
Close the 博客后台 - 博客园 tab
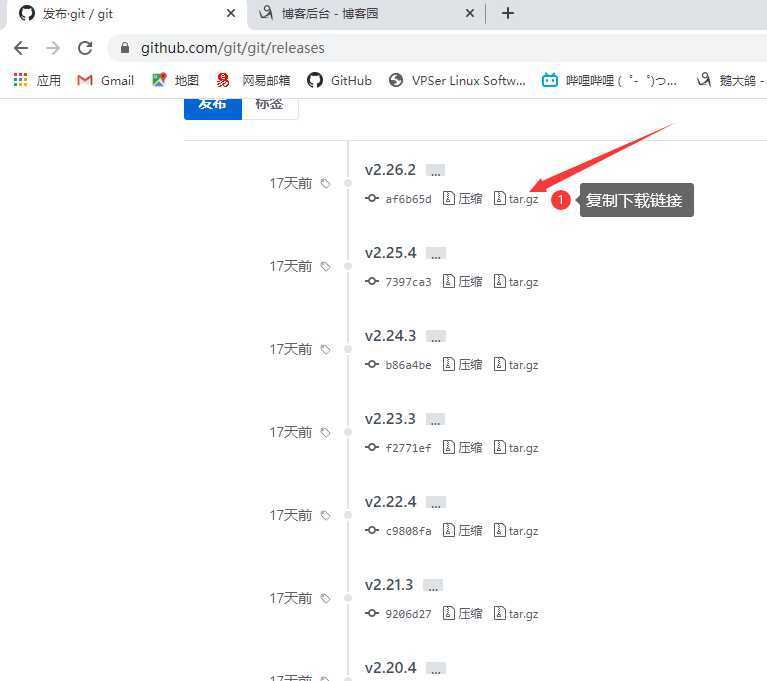(x=470, y=13)
